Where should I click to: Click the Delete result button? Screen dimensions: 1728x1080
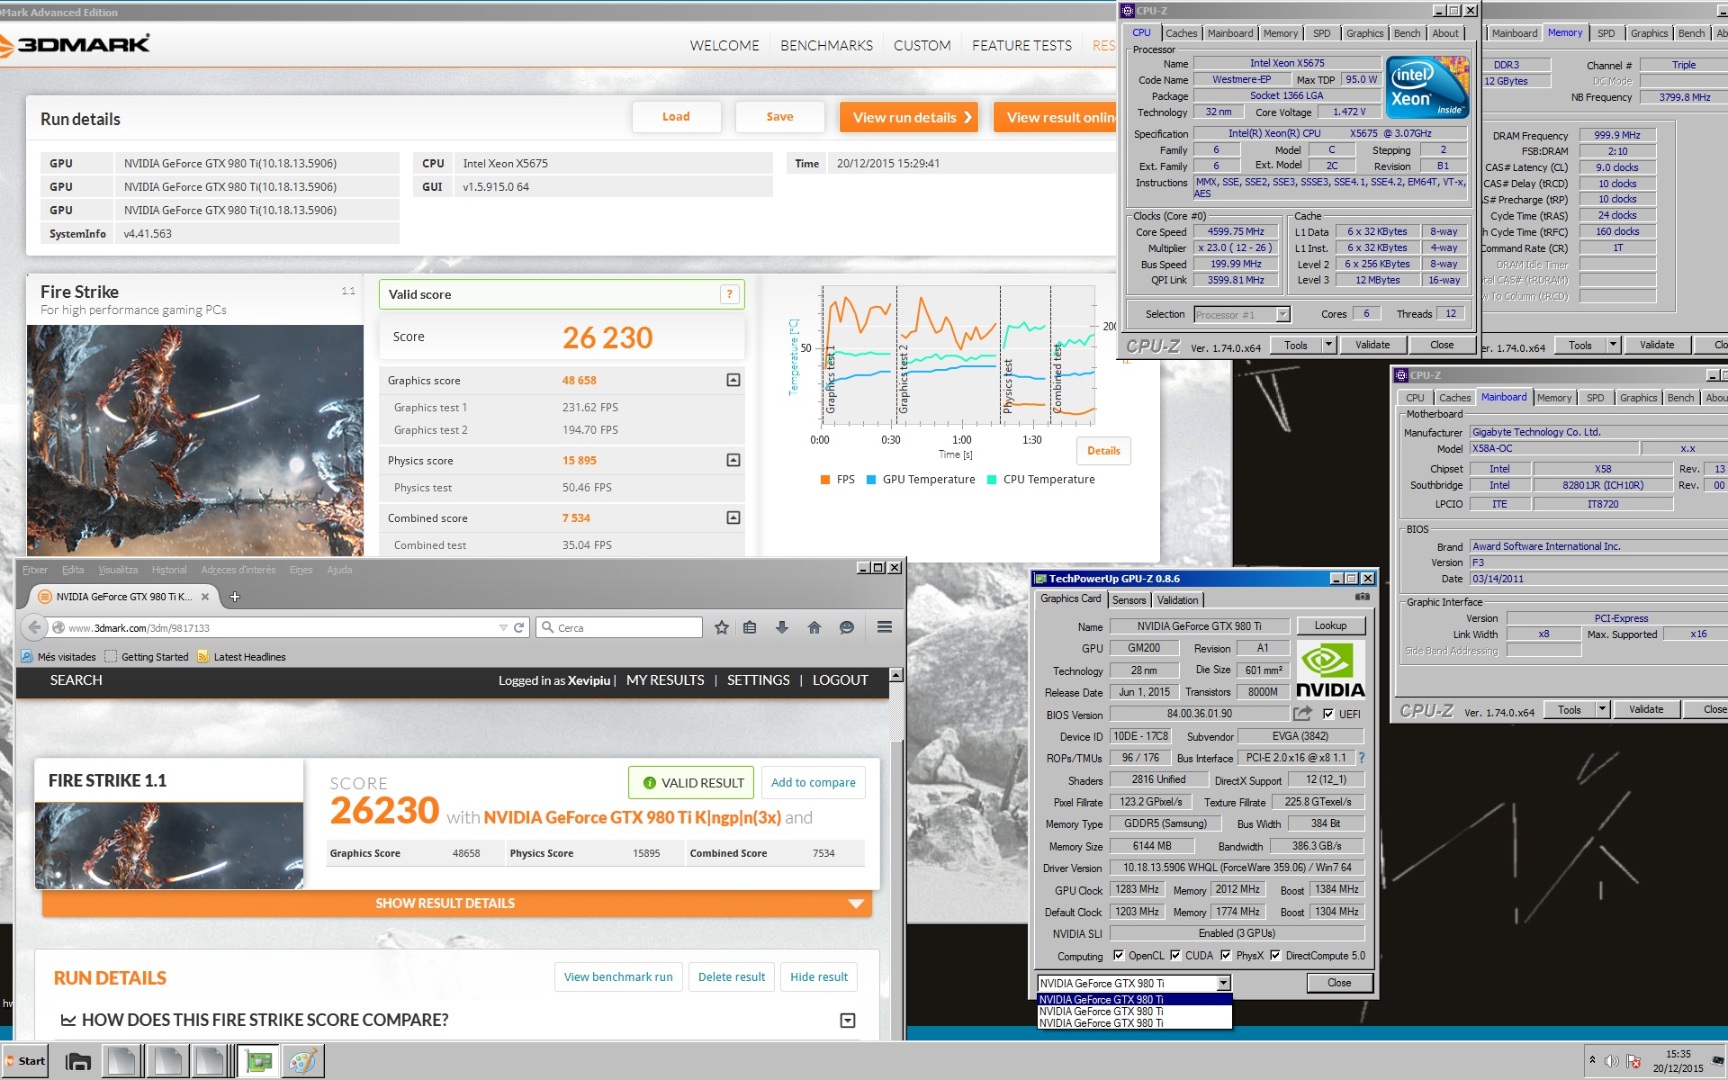731,977
